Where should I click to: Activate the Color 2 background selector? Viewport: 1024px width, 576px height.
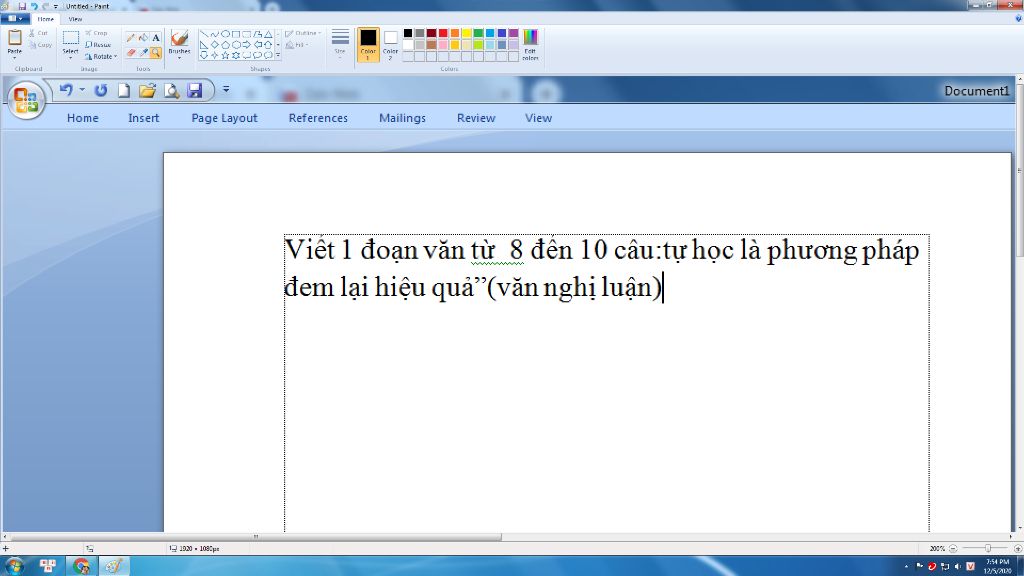(391, 44)
